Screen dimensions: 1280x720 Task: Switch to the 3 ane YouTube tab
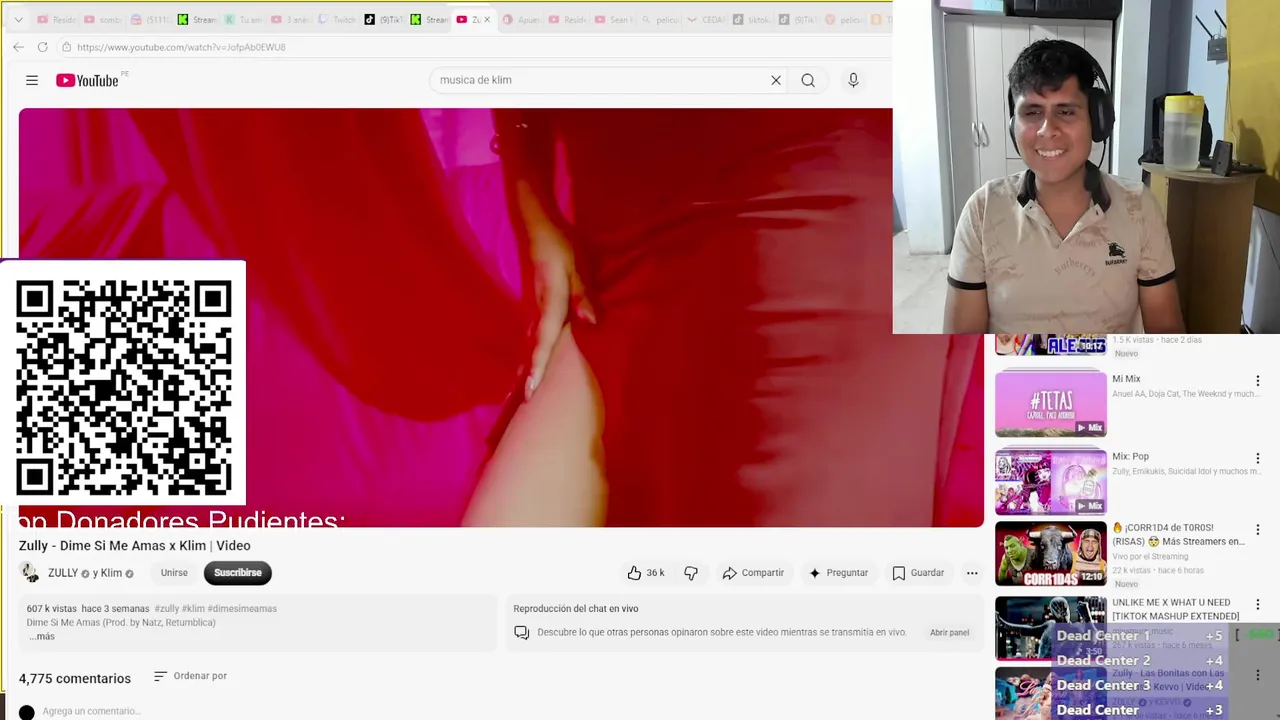pos(291,20)
